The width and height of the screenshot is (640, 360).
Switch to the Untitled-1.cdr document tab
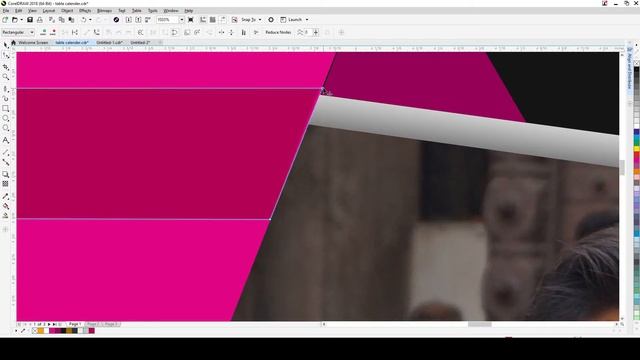click(109, 42)
